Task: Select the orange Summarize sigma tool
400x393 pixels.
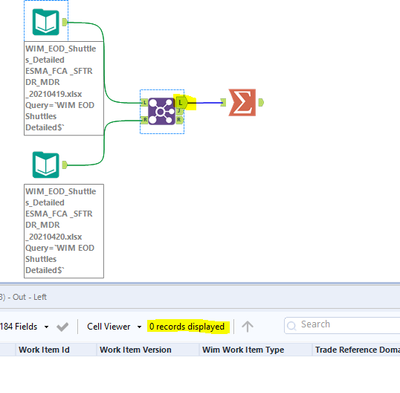Action: [242, 102]
